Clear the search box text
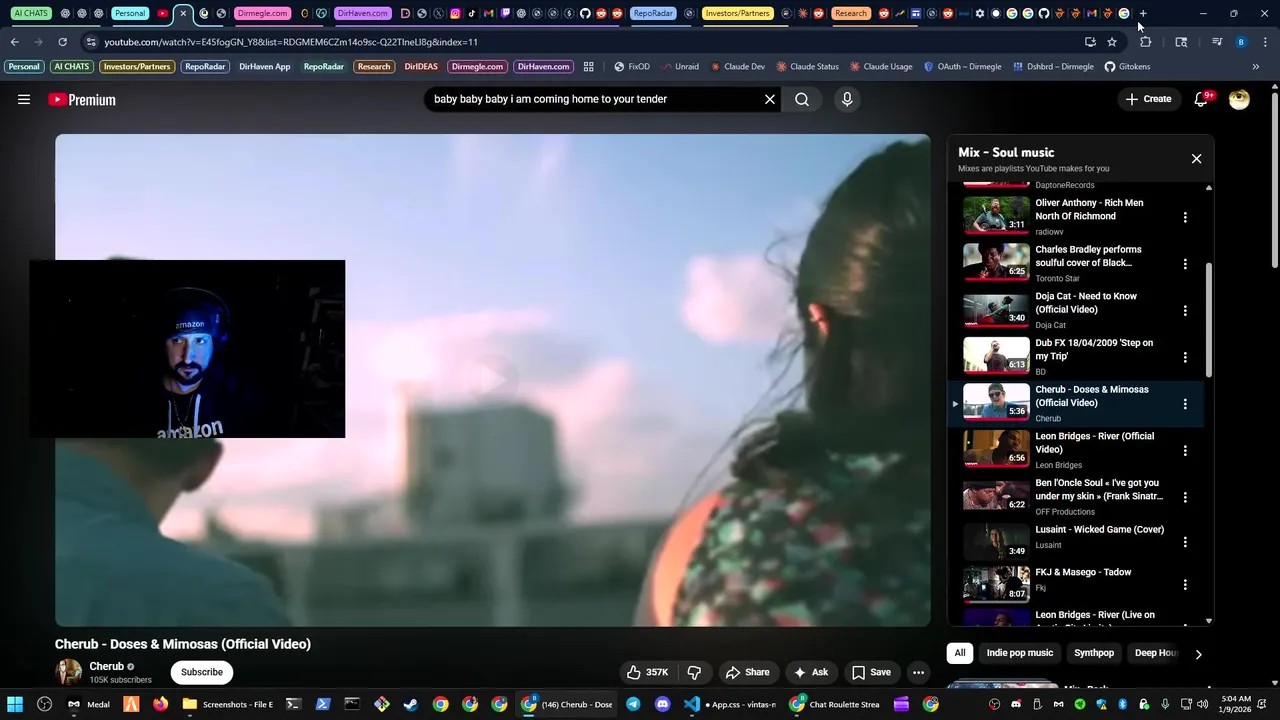 770,99
